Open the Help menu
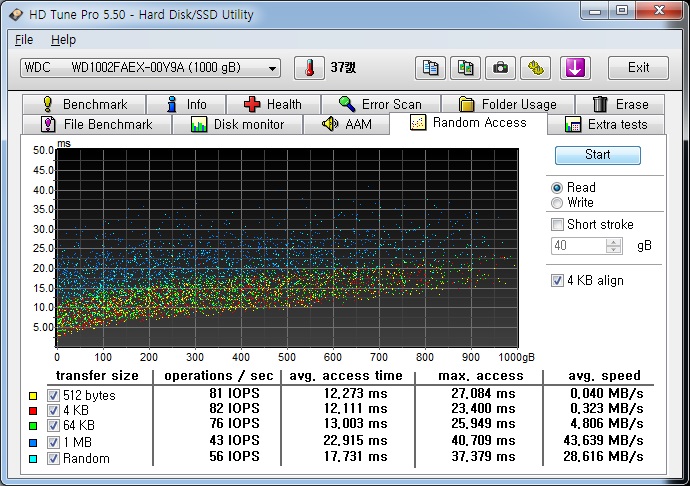The height and width of the screenshot is (486, 690). (x=63, y=40)
